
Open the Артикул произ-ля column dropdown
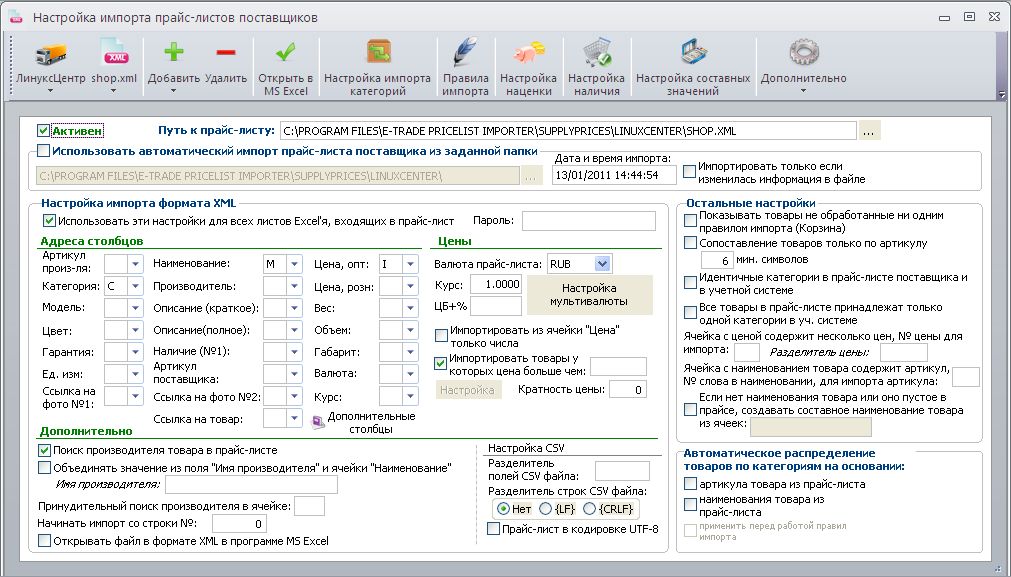[x=135, y=264]
